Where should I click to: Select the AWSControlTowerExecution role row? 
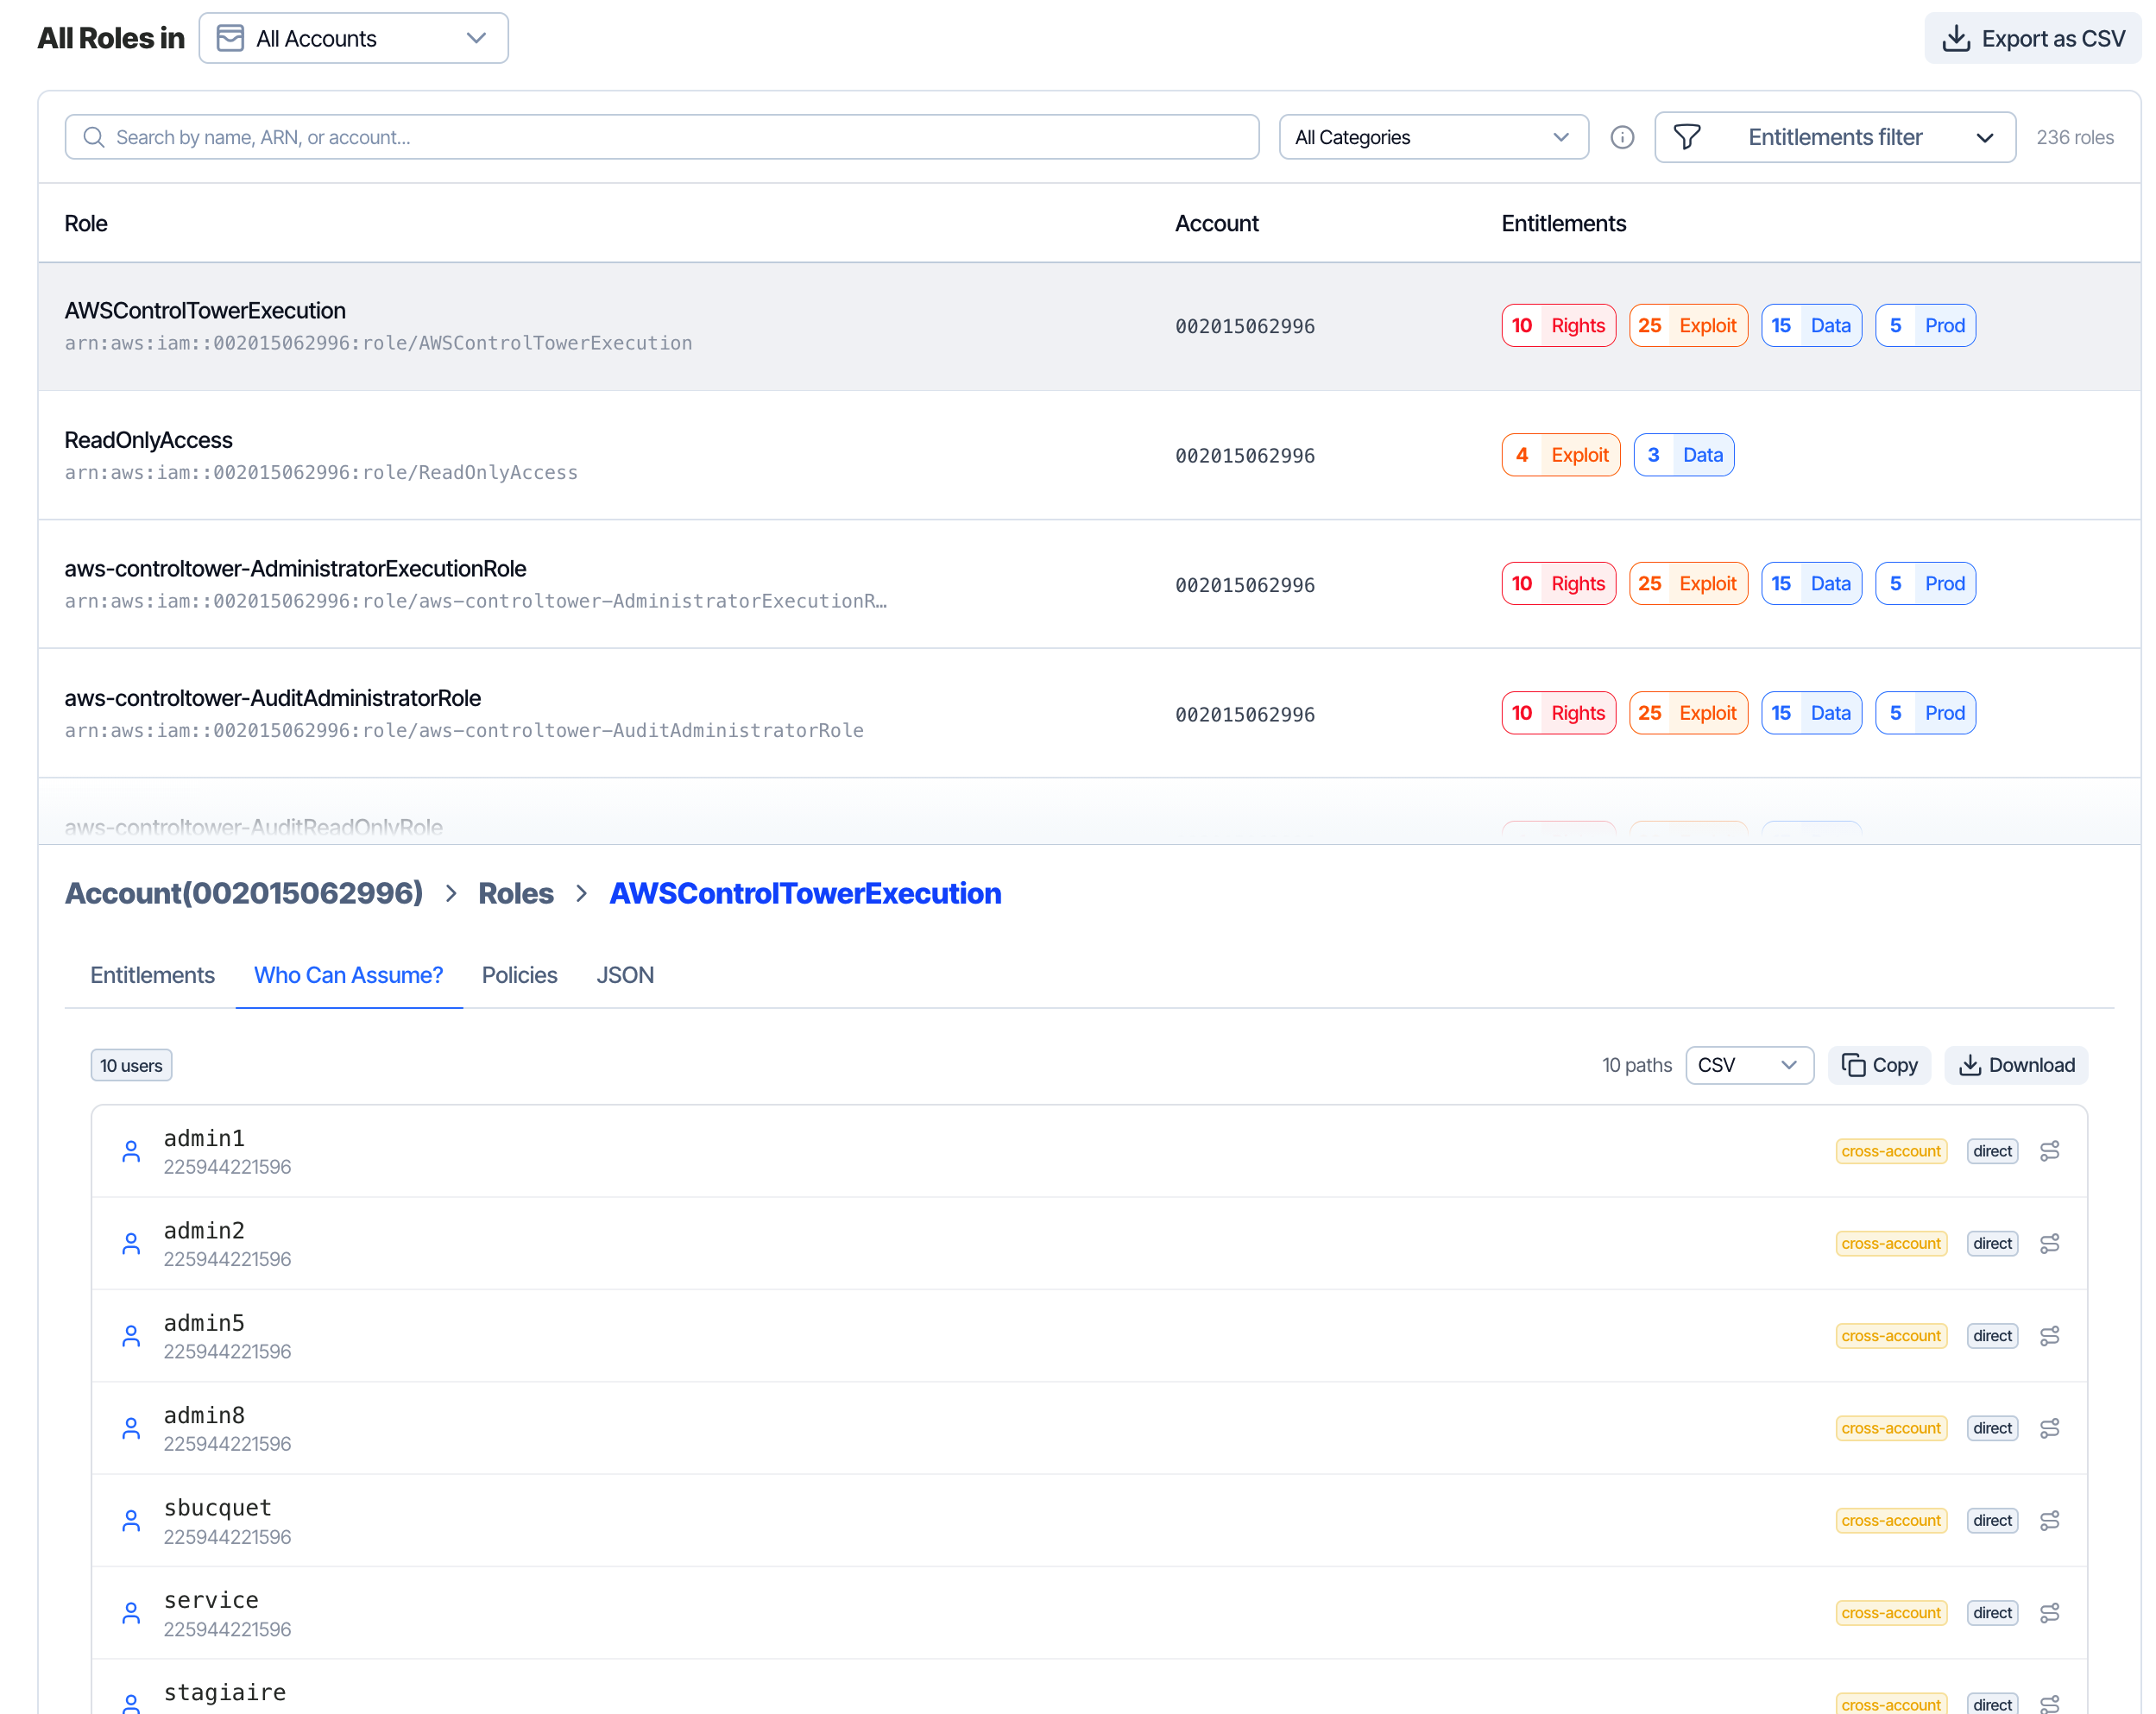pos(1089,326)
